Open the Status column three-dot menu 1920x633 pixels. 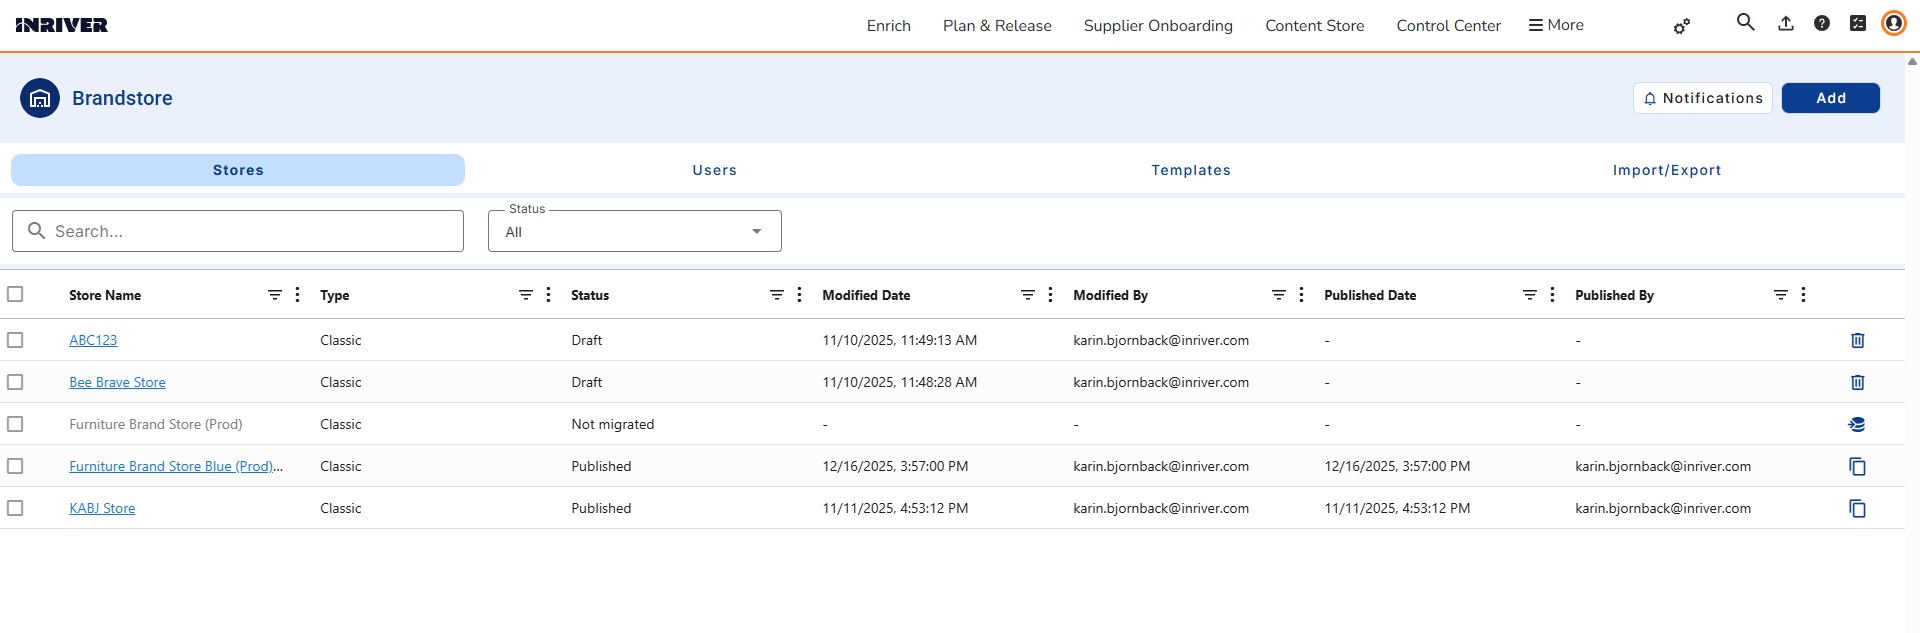800,294
